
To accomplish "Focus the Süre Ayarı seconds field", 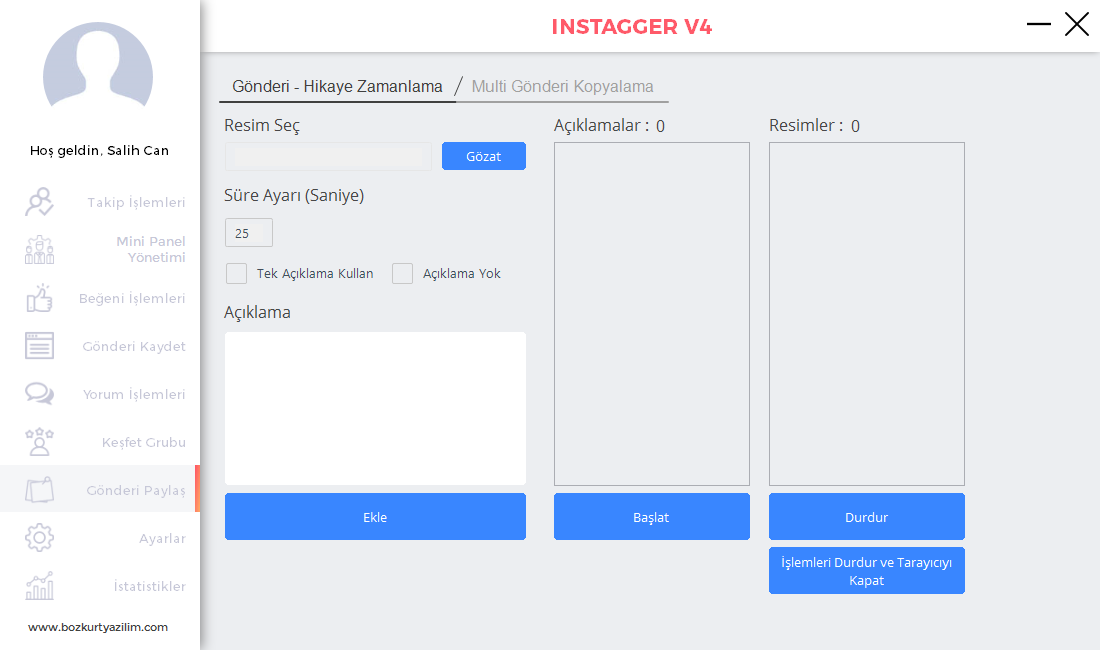I will click(x=248, y=233).
